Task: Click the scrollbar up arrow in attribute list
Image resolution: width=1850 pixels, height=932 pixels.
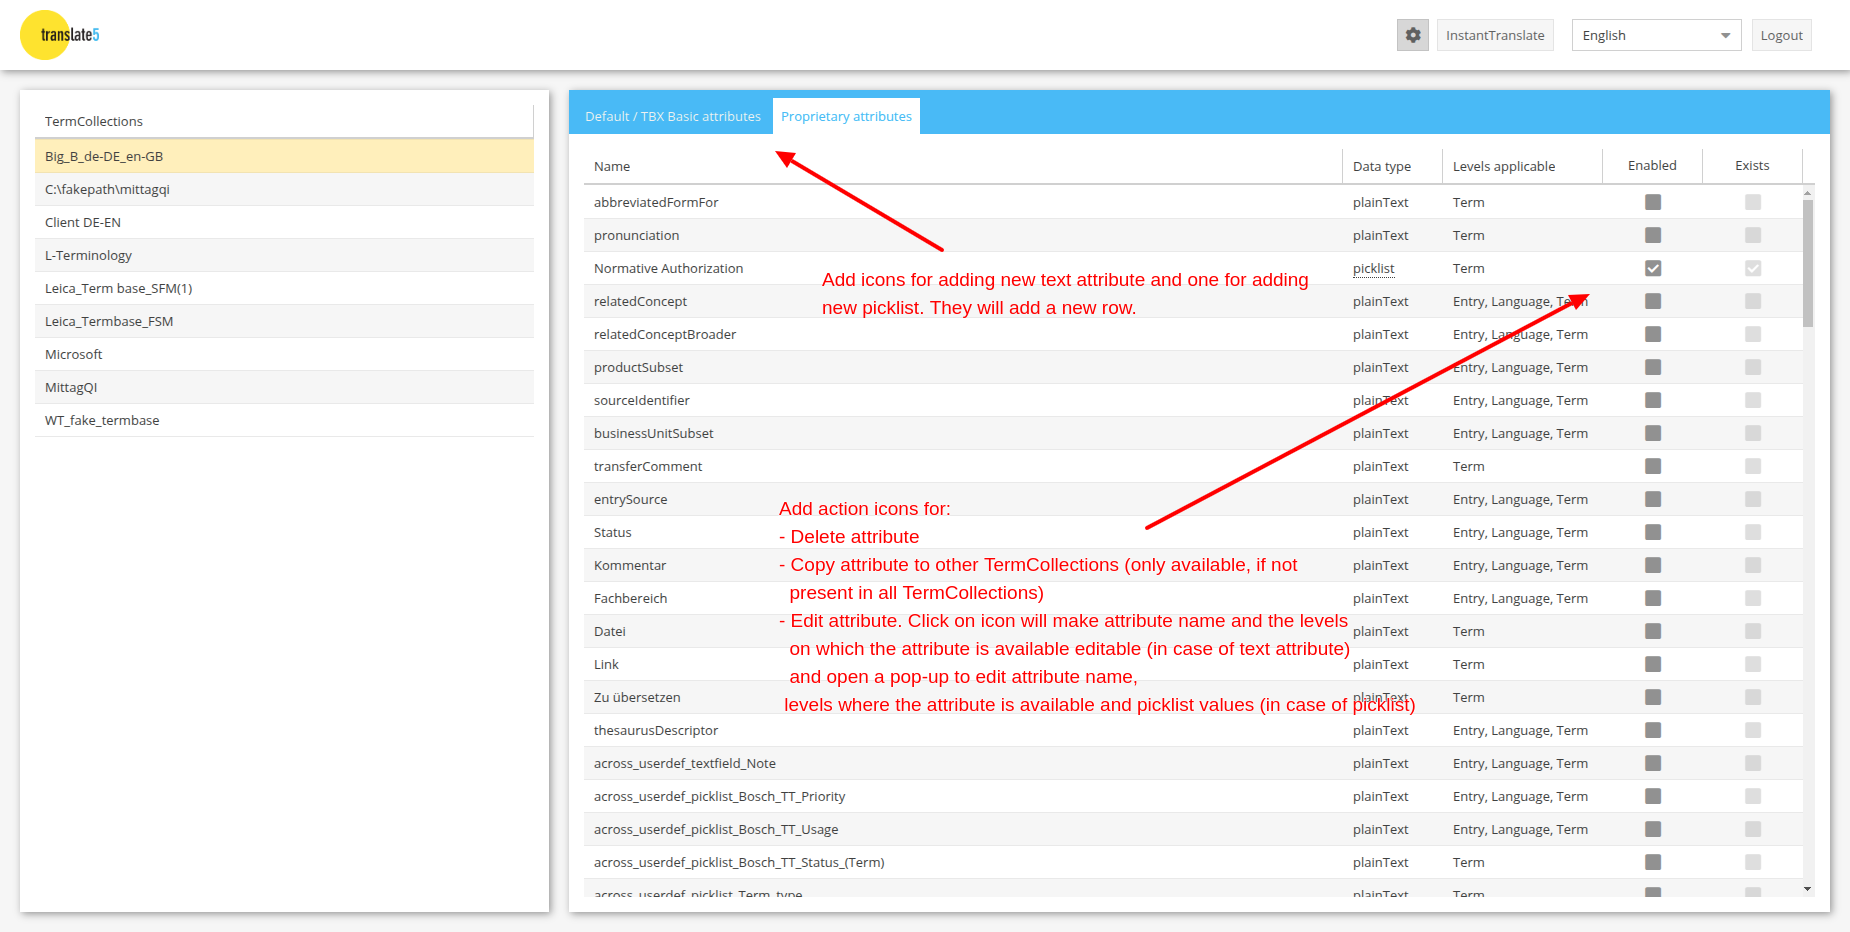Action: [x=1807, y=192]
